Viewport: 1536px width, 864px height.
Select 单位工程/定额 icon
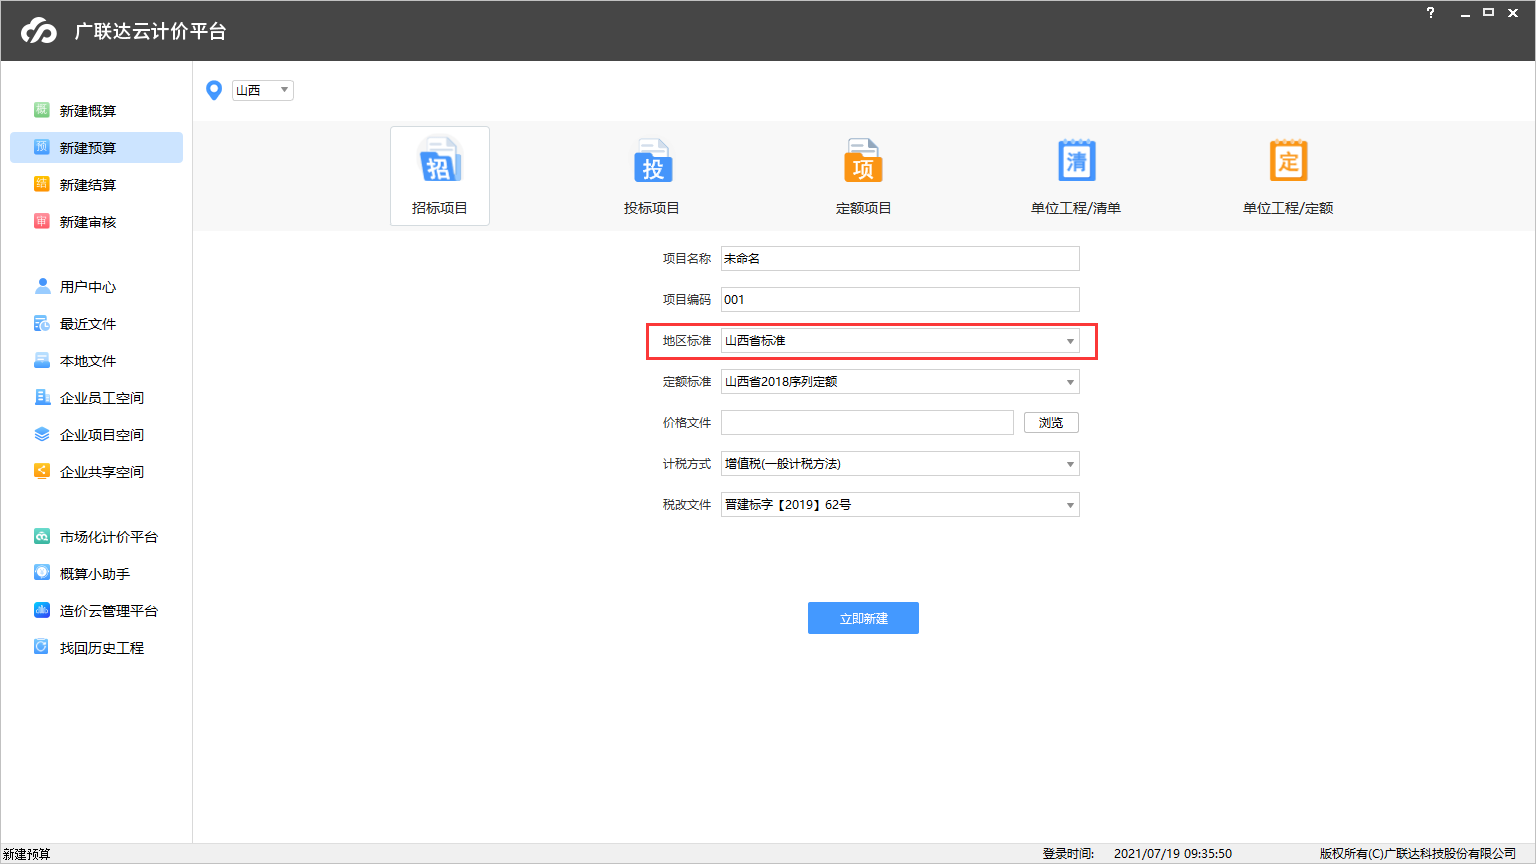pos(1289,160)
